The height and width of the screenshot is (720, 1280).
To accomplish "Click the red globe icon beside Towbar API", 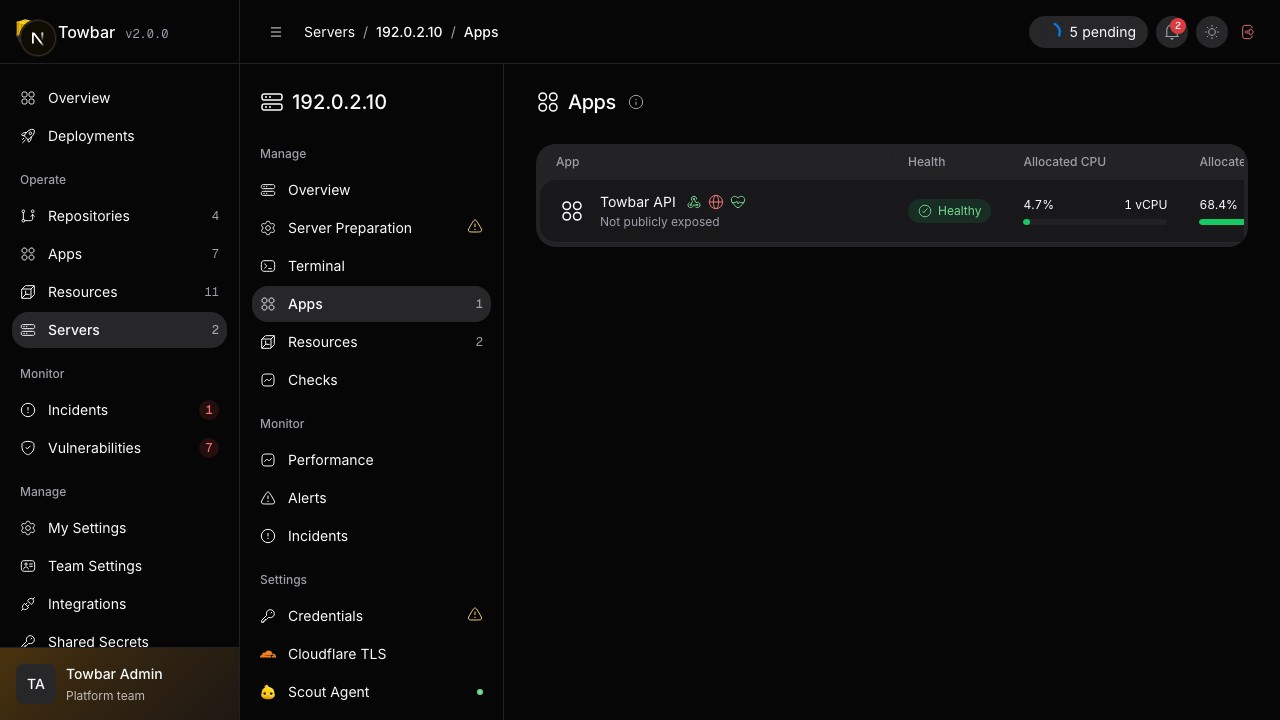I will point(716,202).
